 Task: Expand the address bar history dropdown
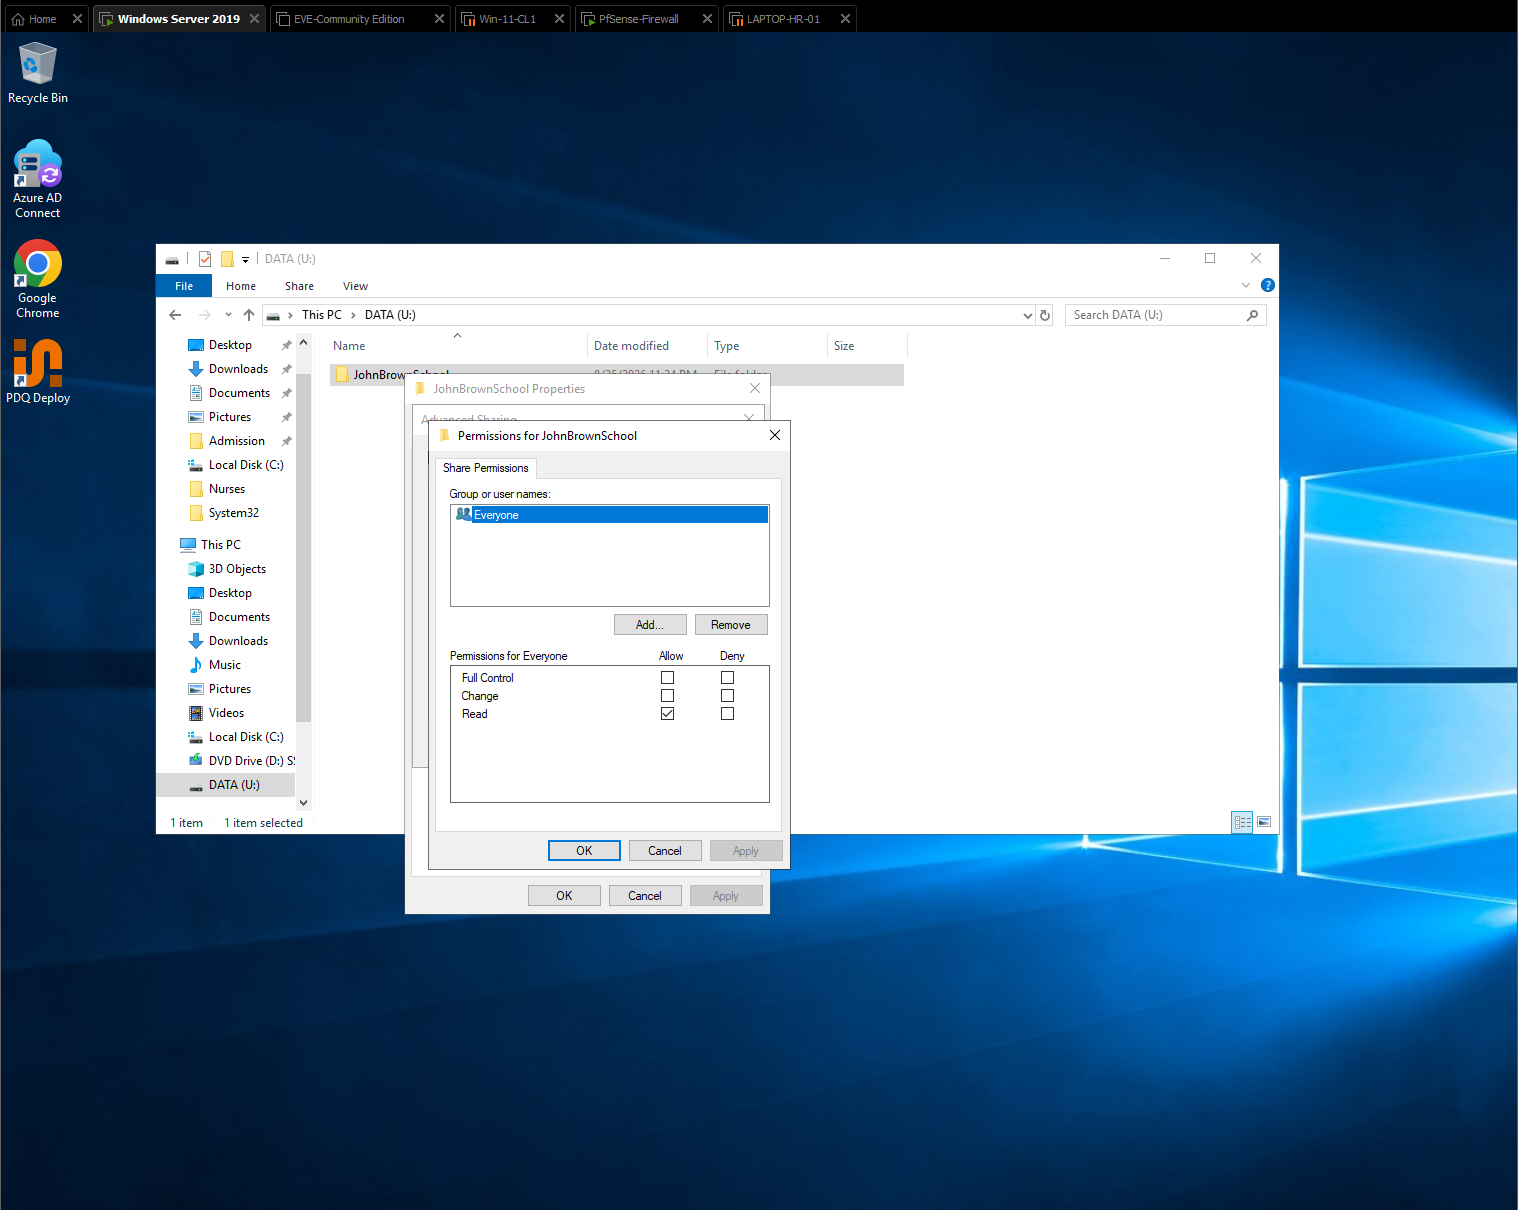coord(1028,315)
